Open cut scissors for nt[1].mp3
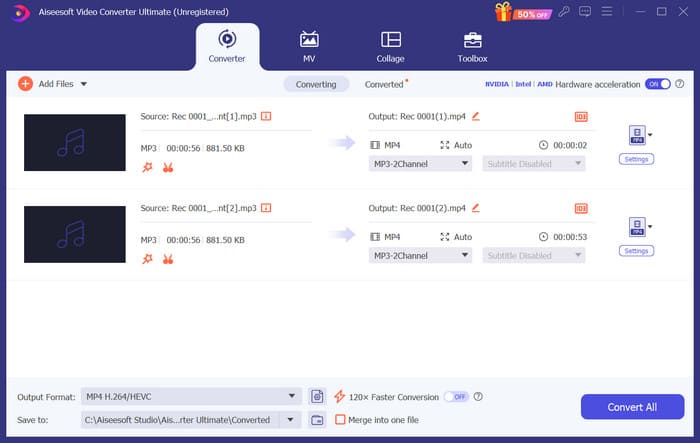This screenshot has height=443, width=700. [x=168, y=167]
